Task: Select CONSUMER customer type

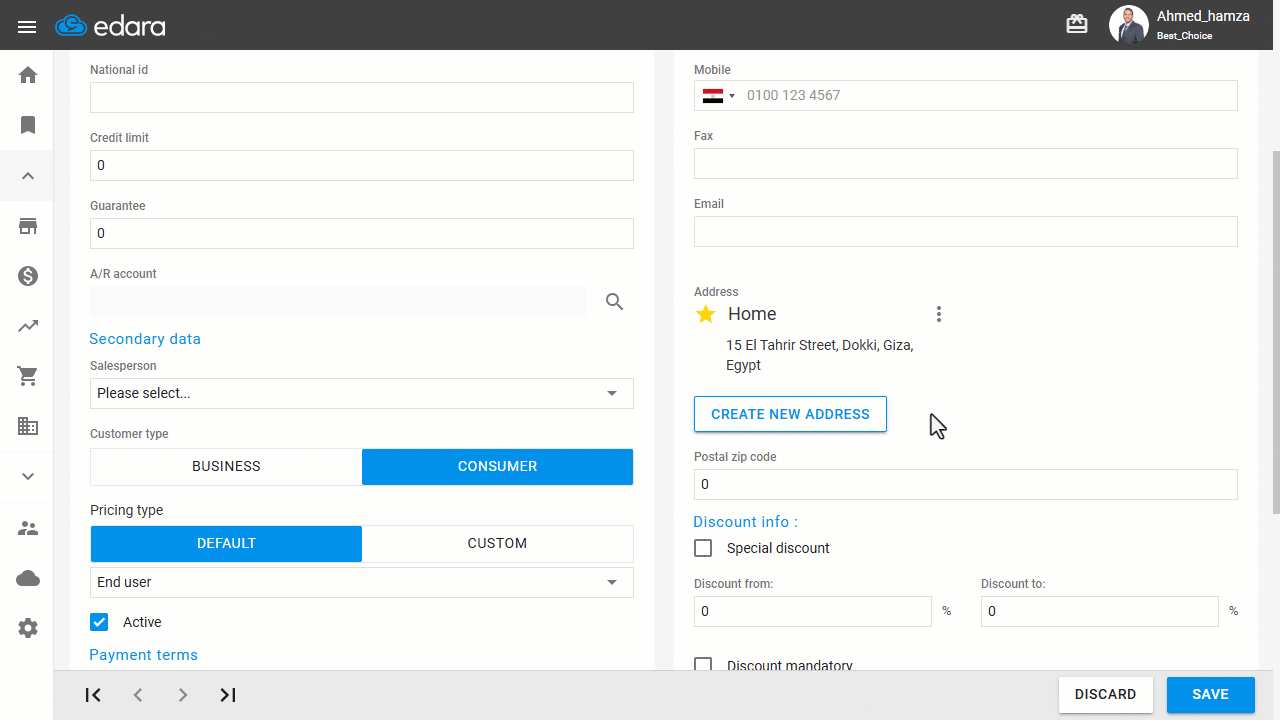Action: tap(497, 467)
